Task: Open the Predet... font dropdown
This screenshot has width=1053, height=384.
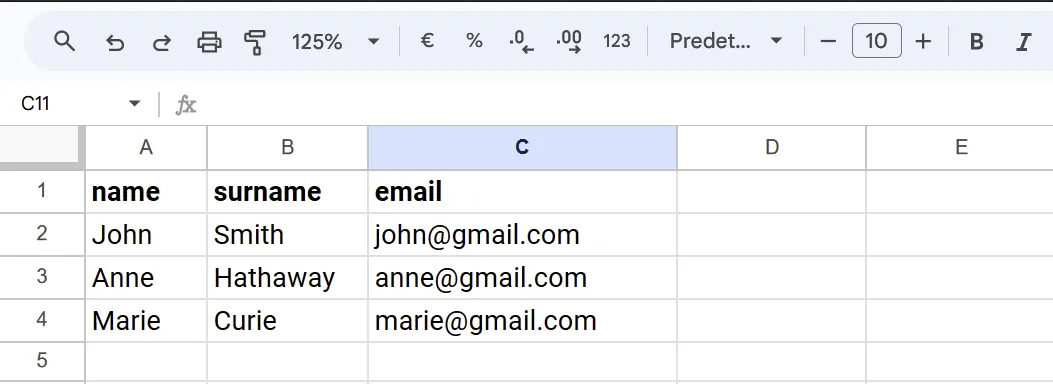Action: 726,42
